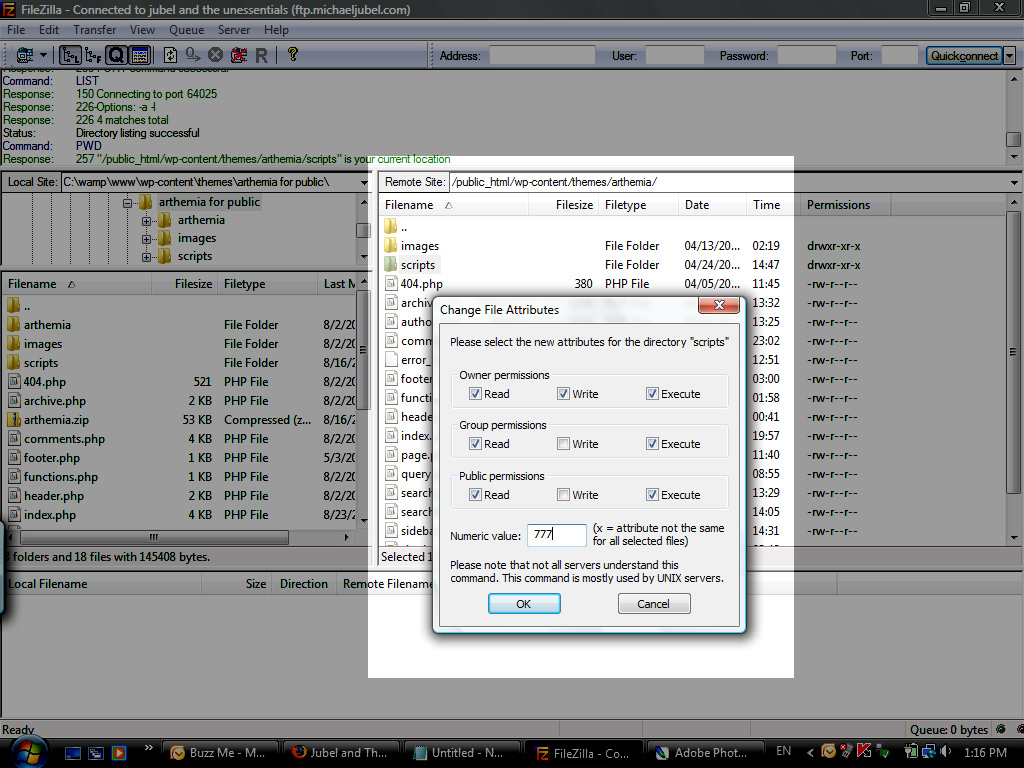The height and width of the screenshot is (768, 1024).
Task: Click the yellow question mark help icon
Action: (x=293, y=55)
